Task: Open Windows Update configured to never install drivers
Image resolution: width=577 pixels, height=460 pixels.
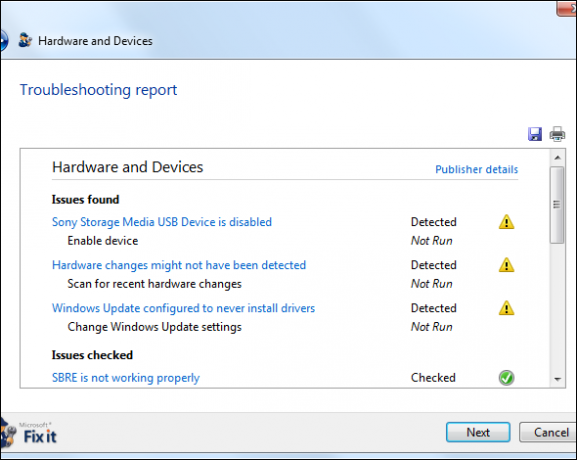Action: 183,308
